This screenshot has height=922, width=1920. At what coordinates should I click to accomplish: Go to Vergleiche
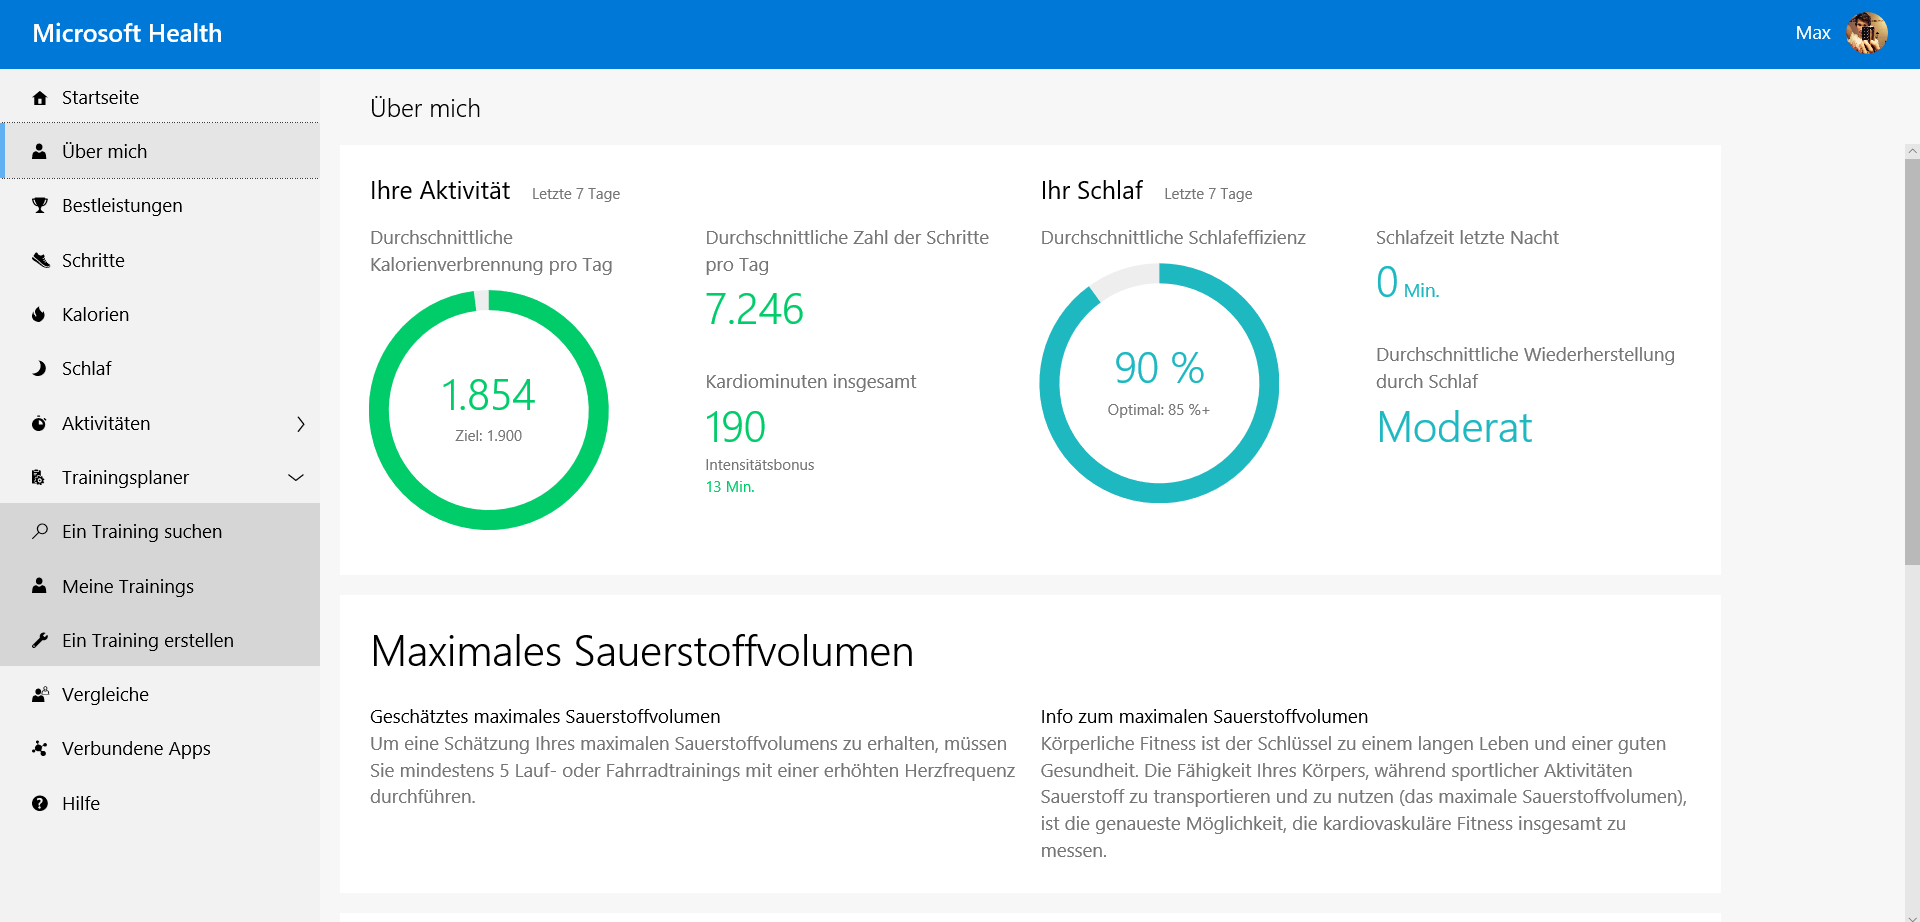(160, 694)
